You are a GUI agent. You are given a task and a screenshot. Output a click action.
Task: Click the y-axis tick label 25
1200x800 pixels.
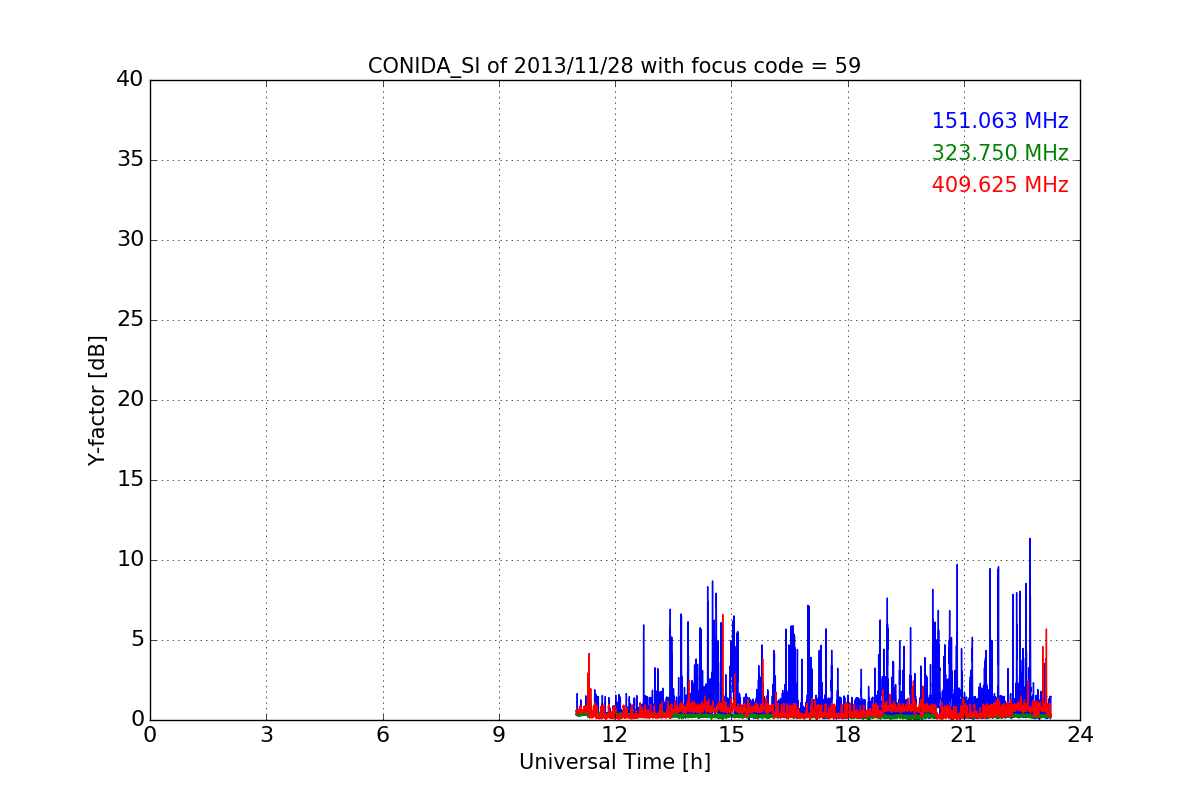pyautogui.click(x=130, y=320)
